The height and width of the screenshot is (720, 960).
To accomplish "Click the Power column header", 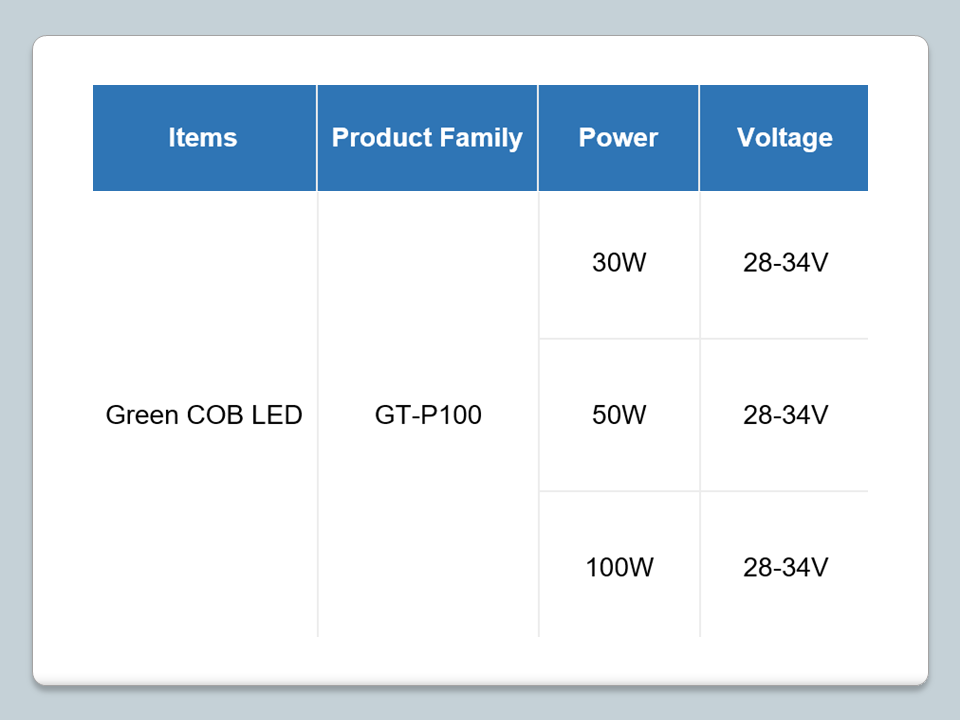I will click(x=618, y=138).
